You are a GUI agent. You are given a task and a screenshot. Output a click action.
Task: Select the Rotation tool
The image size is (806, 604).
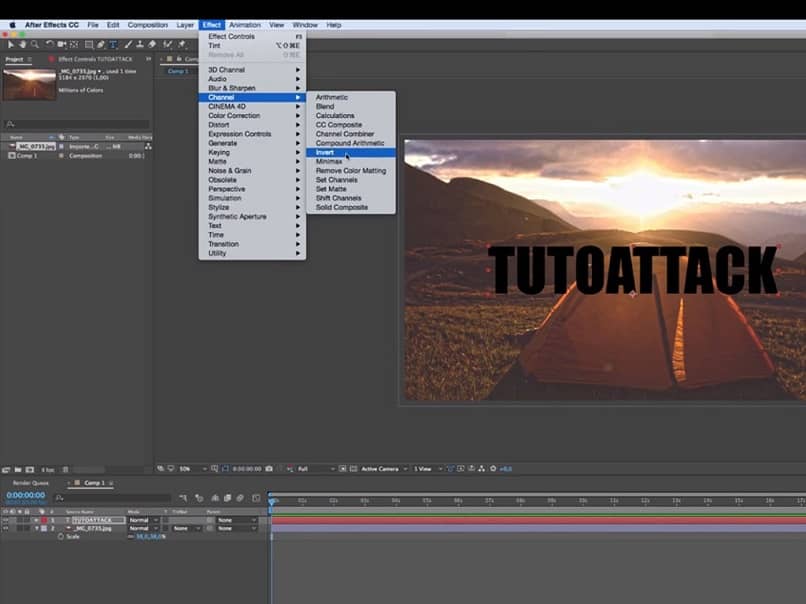tap(50, 44)
